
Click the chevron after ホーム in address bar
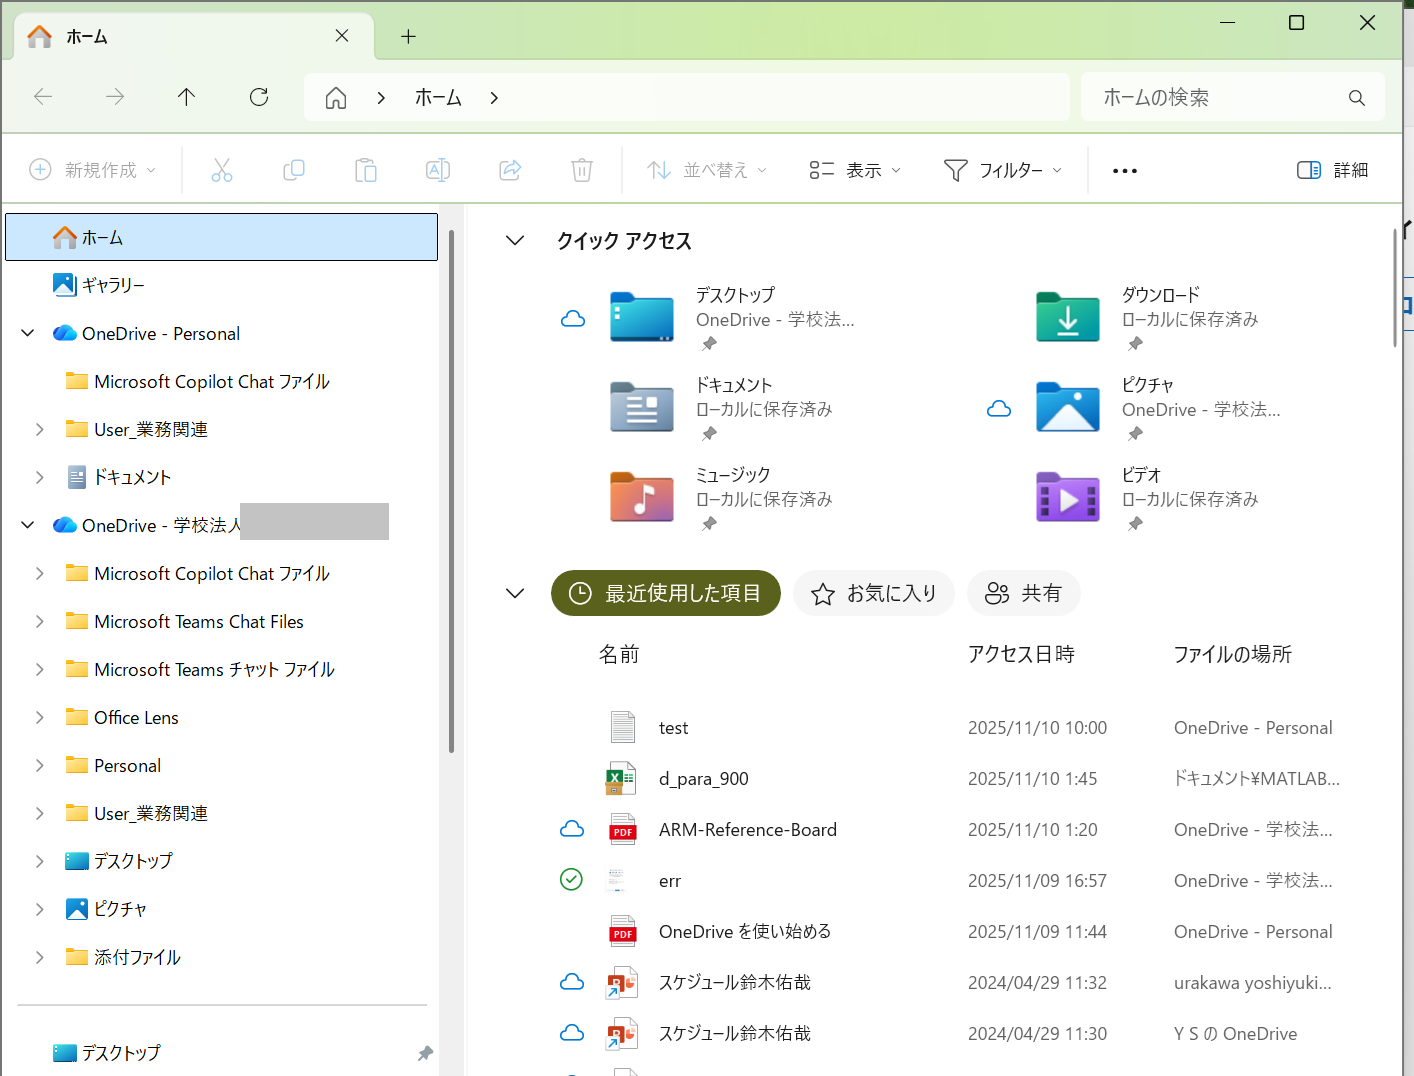[494, 98]
